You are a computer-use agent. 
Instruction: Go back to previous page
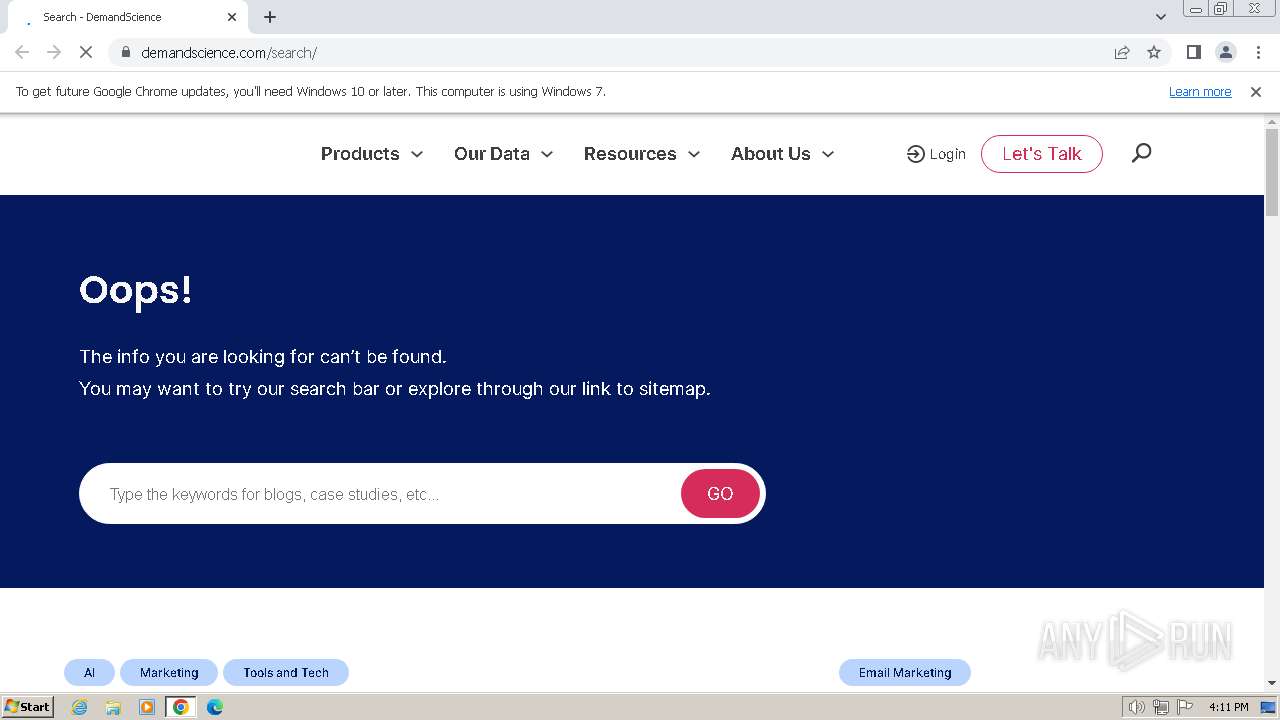[22, 52]
